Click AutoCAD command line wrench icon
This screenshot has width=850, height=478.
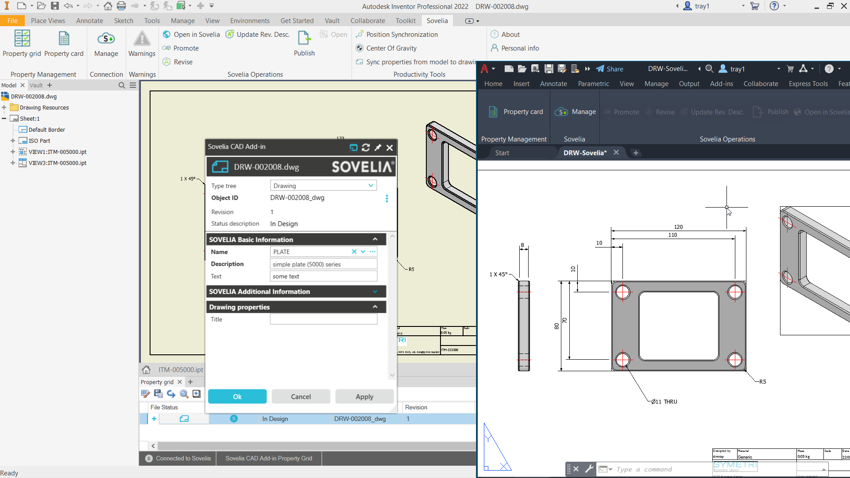pos(589,469)
